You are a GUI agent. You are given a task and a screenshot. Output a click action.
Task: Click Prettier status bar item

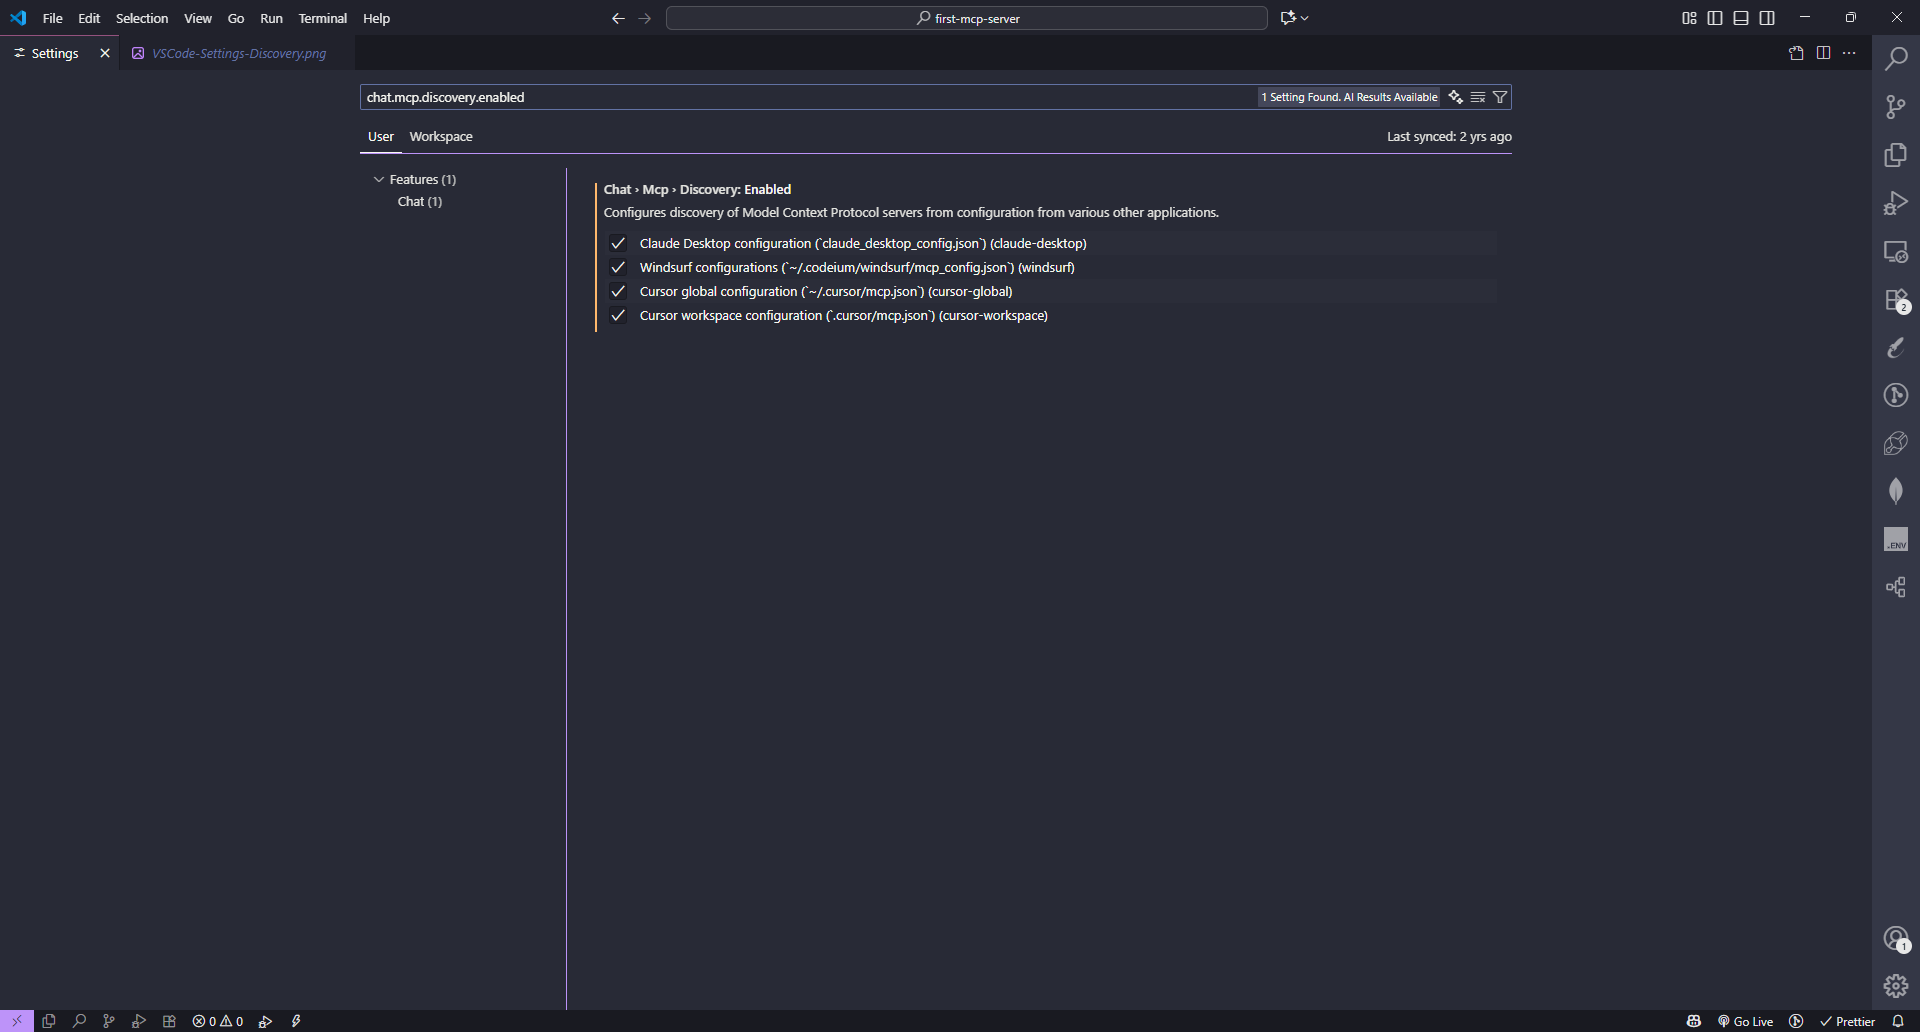tap(1847, 1021)
